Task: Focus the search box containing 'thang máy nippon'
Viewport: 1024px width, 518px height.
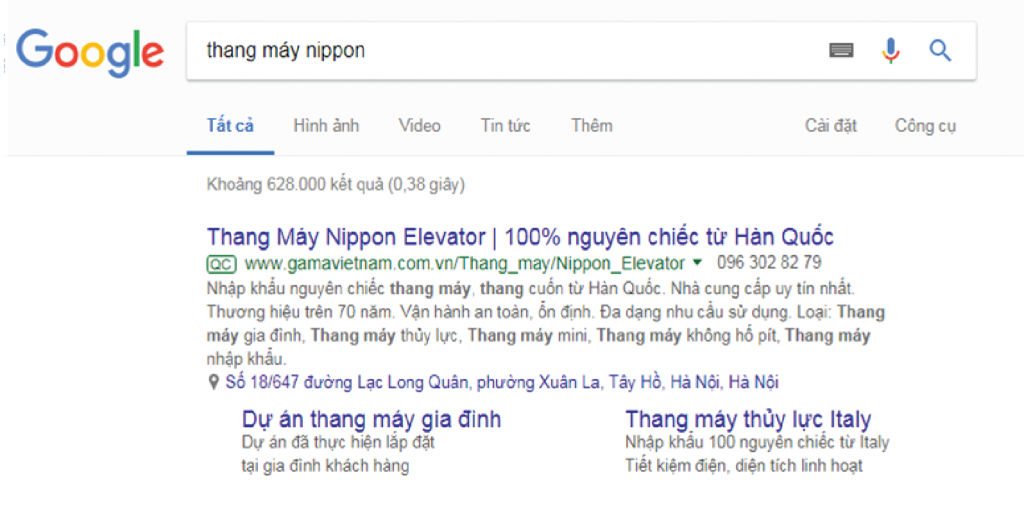Action: 581,51
